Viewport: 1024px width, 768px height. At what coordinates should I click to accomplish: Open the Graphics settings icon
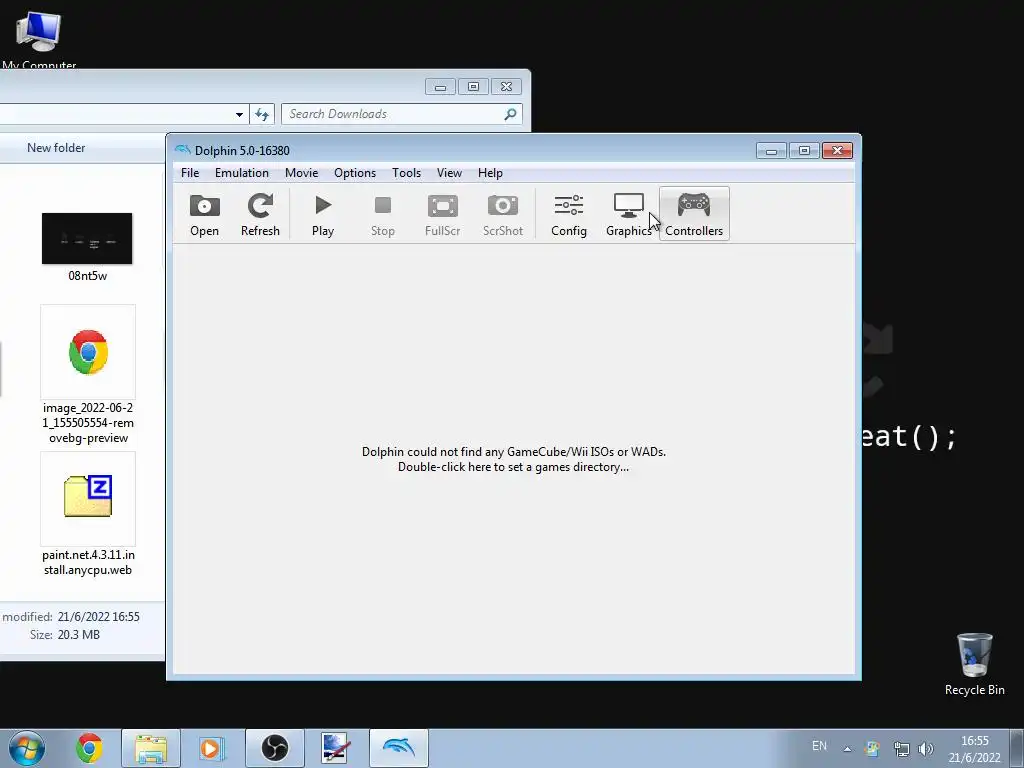coord(628,215)
